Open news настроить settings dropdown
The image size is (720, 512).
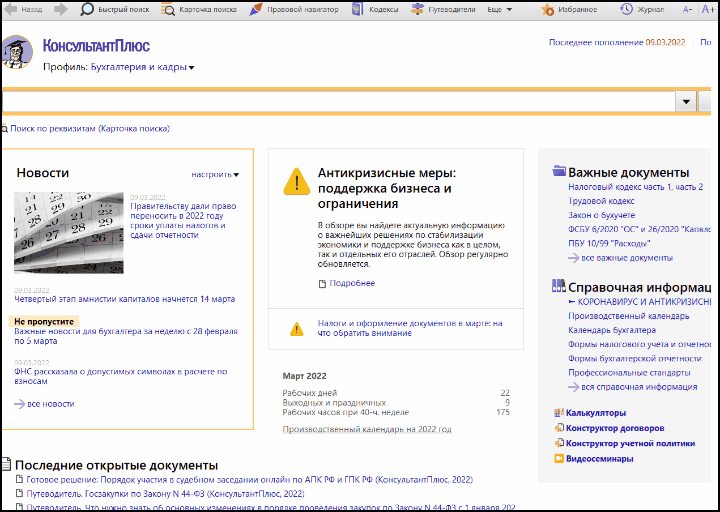pos(215,174)
